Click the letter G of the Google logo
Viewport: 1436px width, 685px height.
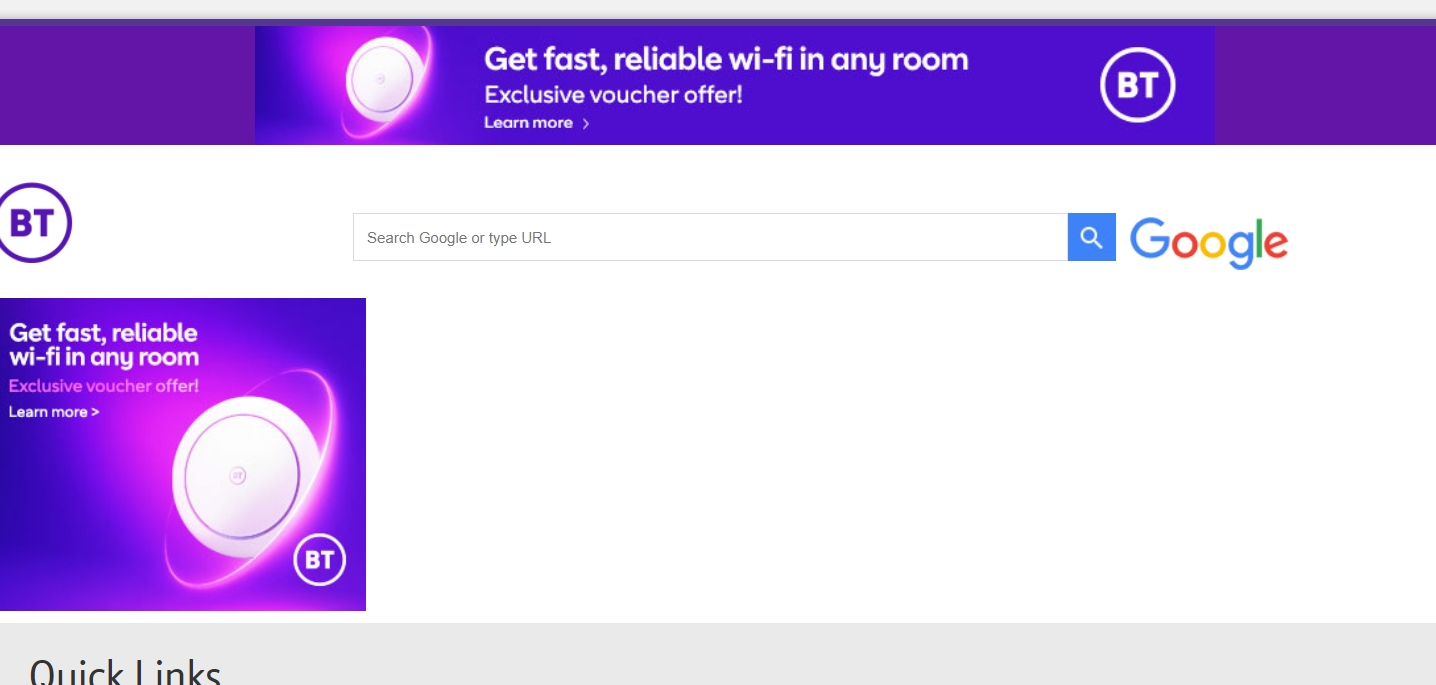point(1149,238)
